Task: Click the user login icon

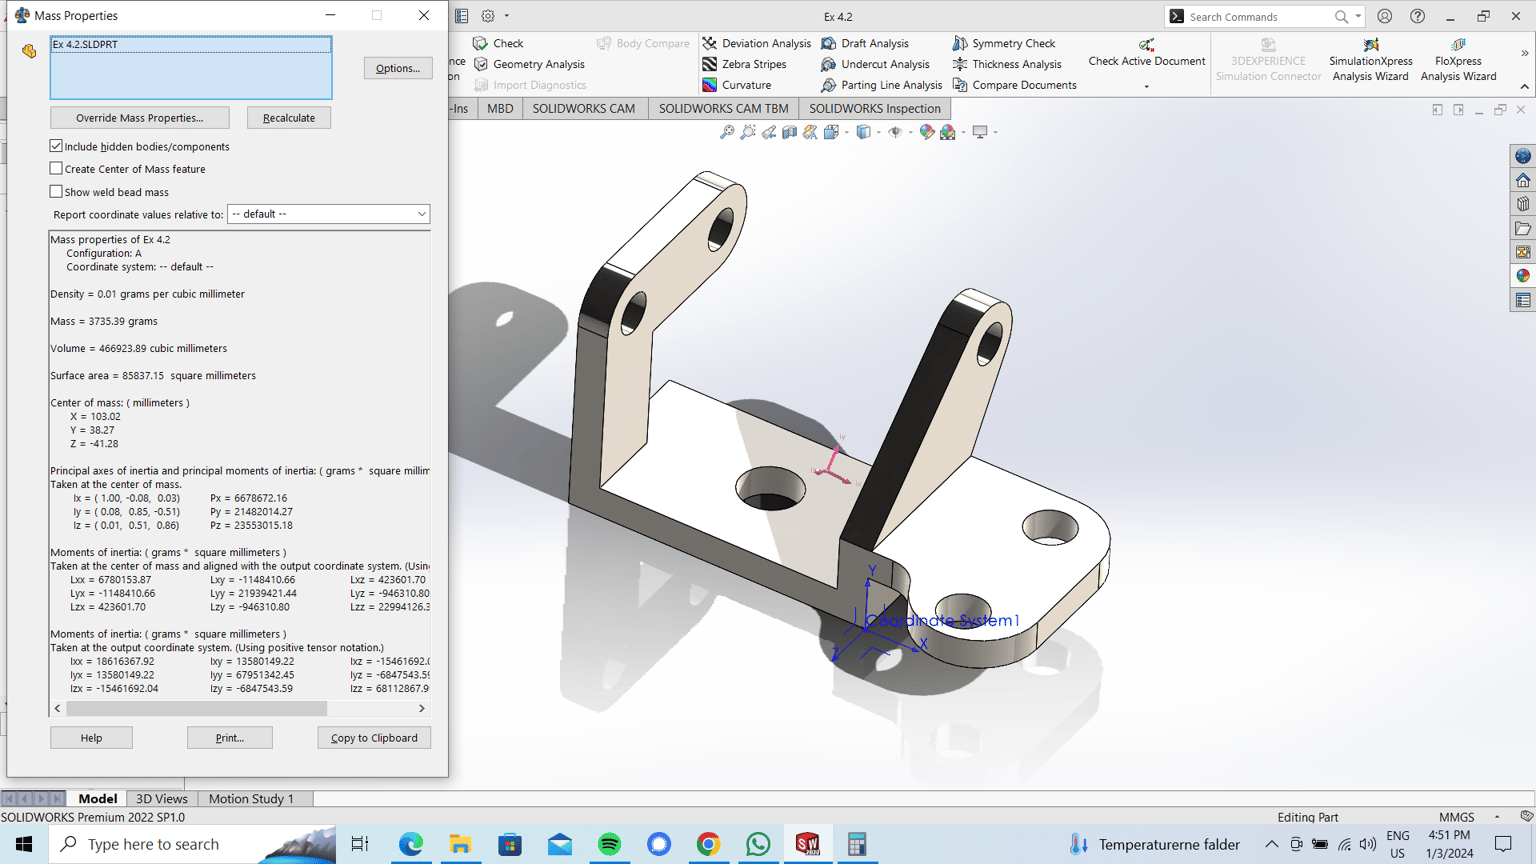Action: pyautogui.click(x=1385, y=16)
